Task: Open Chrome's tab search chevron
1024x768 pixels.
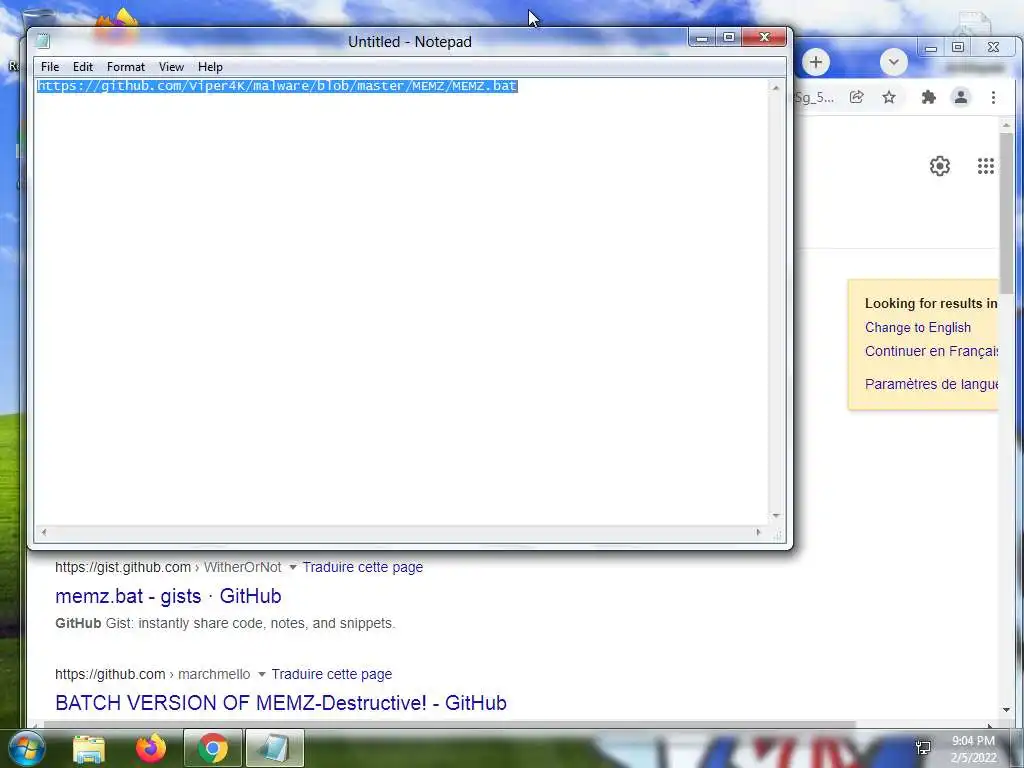Action: click(x=893, y=63)
